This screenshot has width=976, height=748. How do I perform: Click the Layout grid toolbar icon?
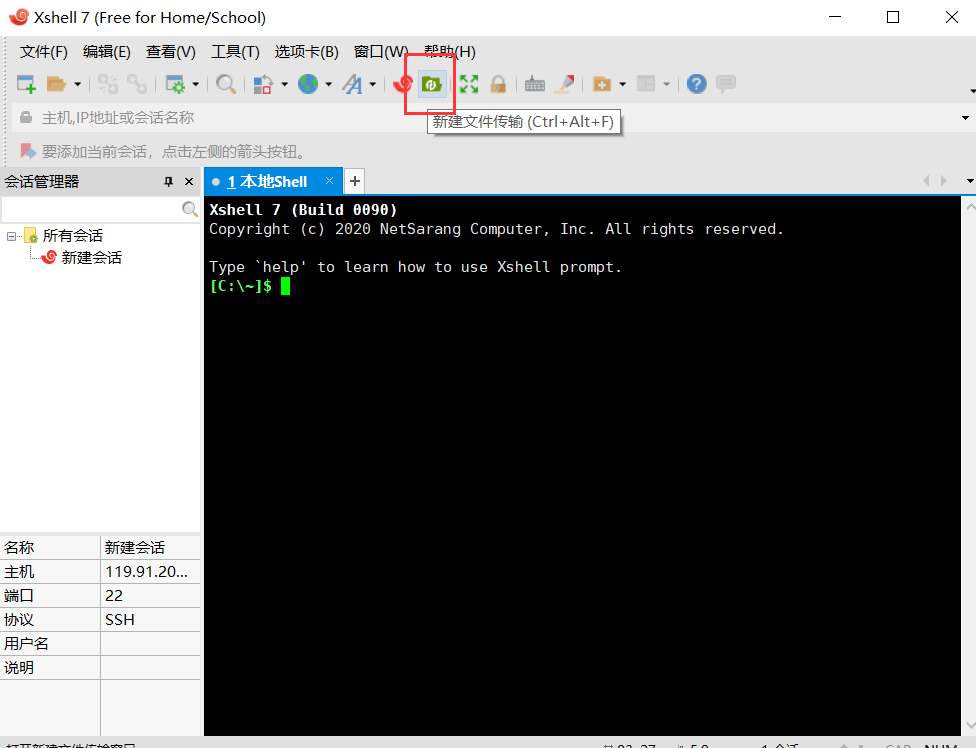pos(646,84)
